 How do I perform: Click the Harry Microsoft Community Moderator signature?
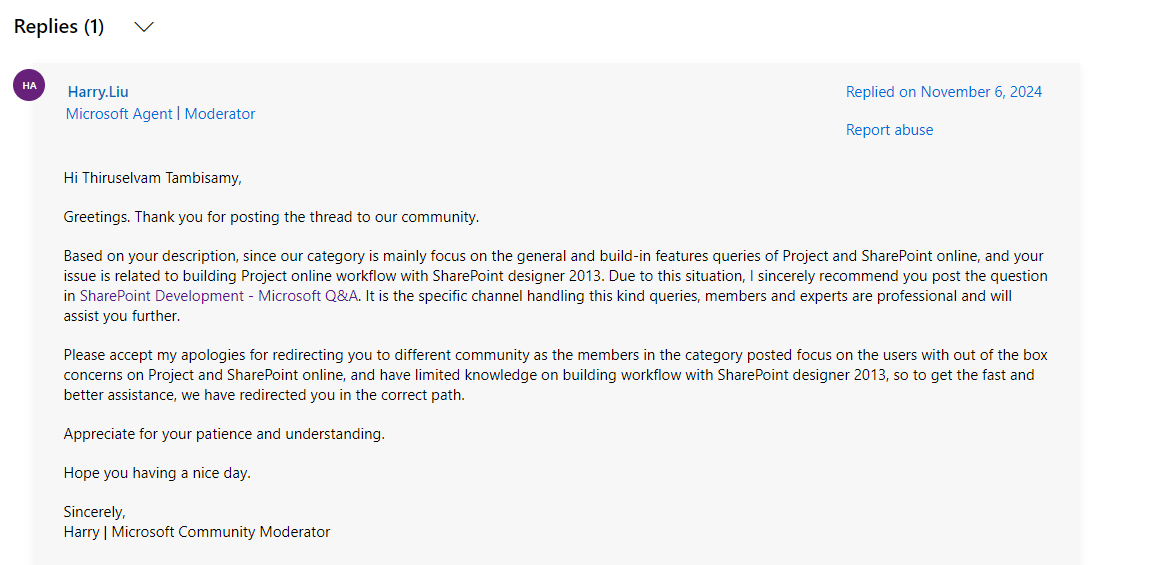click(x=197, y=532)
